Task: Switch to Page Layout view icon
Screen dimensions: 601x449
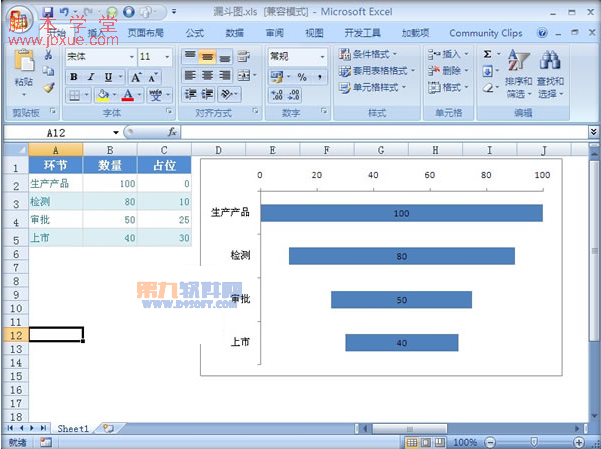Action: [426, 442]
